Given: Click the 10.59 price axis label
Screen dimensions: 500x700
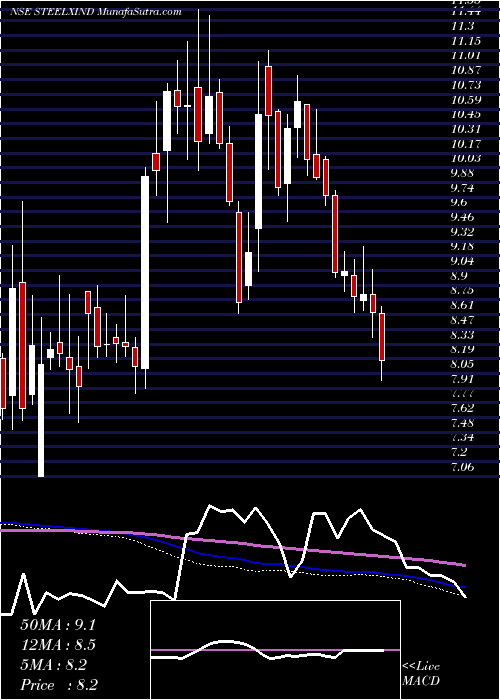Looking at the screenshot, I should click(x=466, y=99).
